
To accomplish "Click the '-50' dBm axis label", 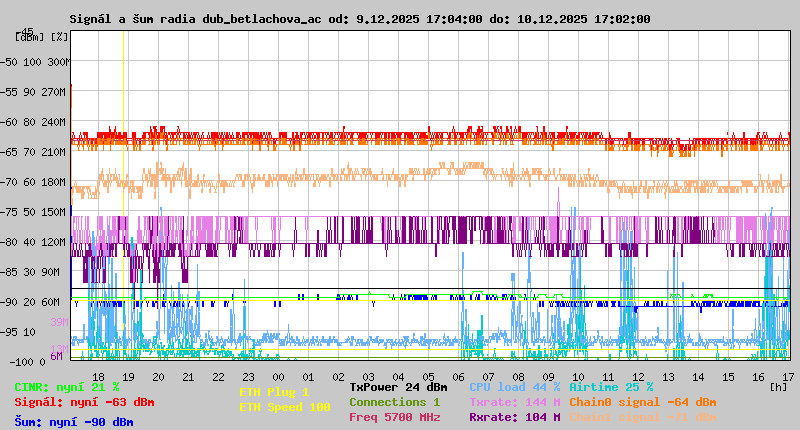I will (9, 62).
